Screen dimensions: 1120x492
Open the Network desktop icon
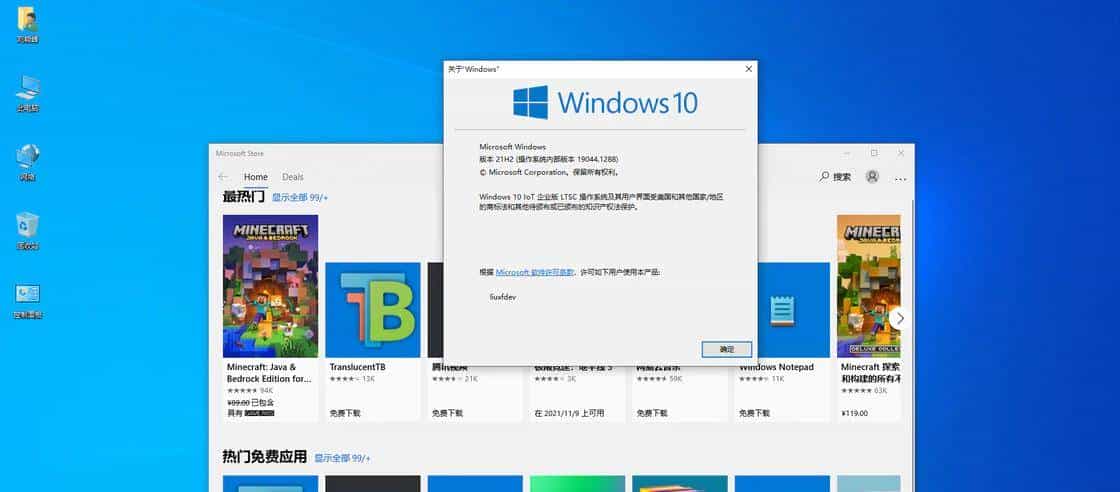[27, 162]
